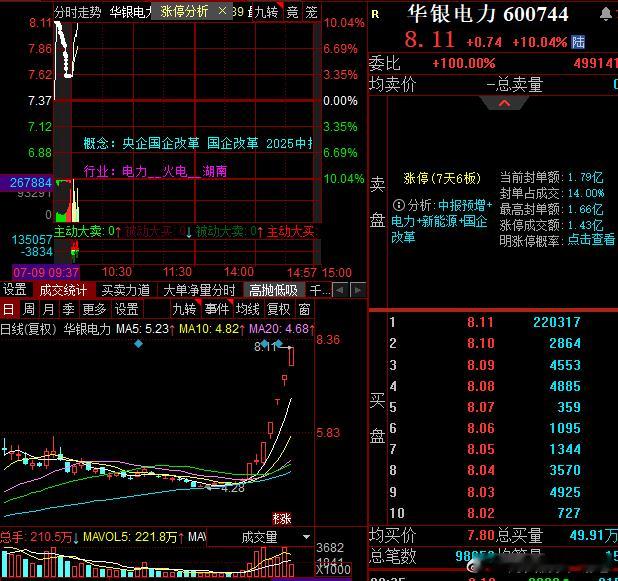Switch to the 高抛低吸 tab

pyautogui.click(x=274, y=290)
